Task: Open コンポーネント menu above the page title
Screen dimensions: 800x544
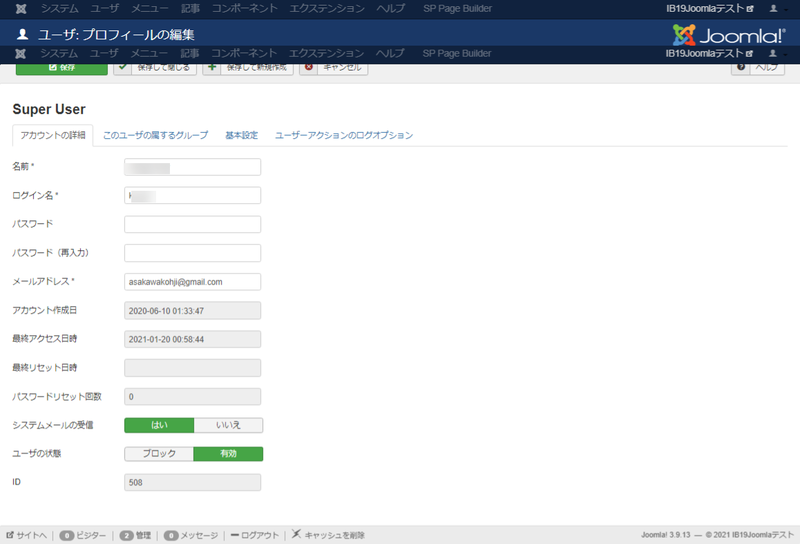Action: [245, 9]
